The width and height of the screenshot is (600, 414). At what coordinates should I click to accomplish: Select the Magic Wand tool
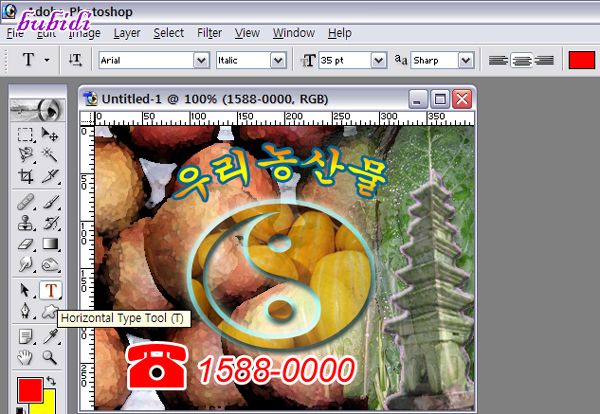[x=50, y=155]
